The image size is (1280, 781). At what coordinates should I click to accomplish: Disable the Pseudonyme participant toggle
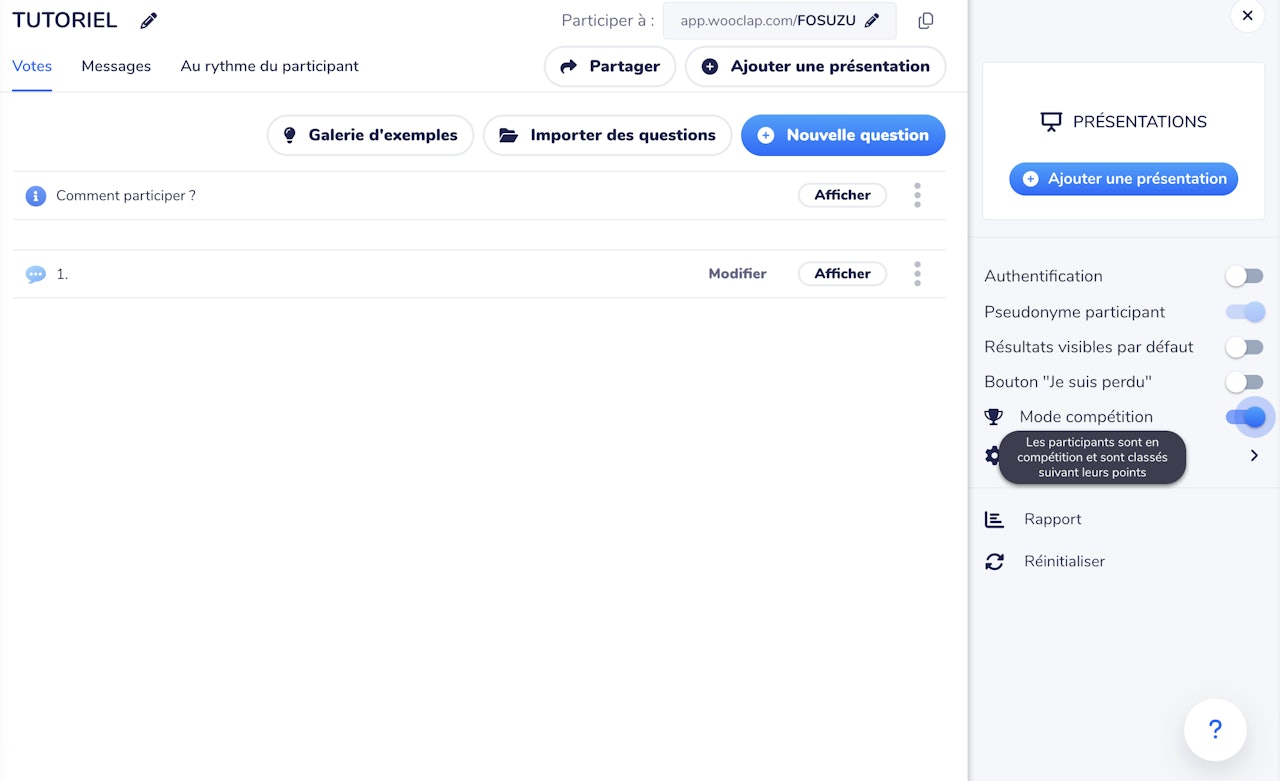1244,311
